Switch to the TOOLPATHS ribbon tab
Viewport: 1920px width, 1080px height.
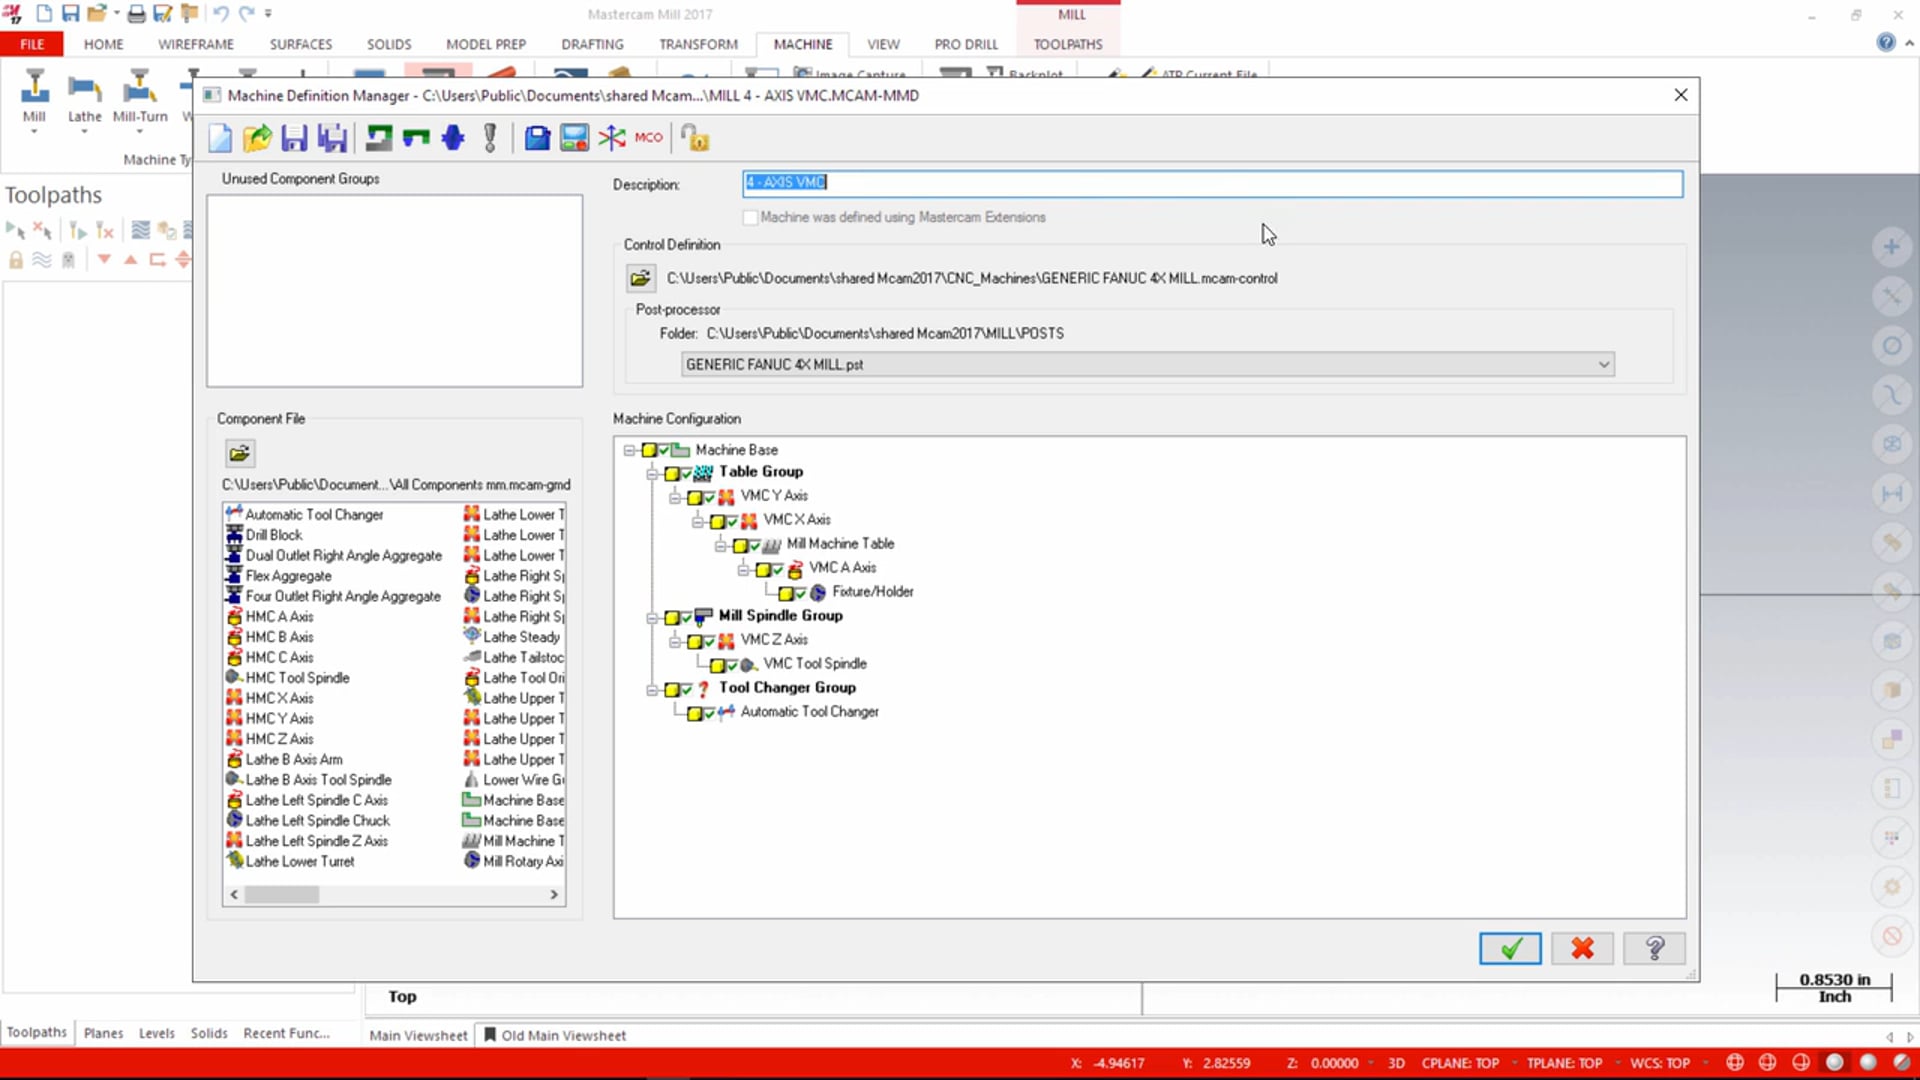tap(1068, 44)
